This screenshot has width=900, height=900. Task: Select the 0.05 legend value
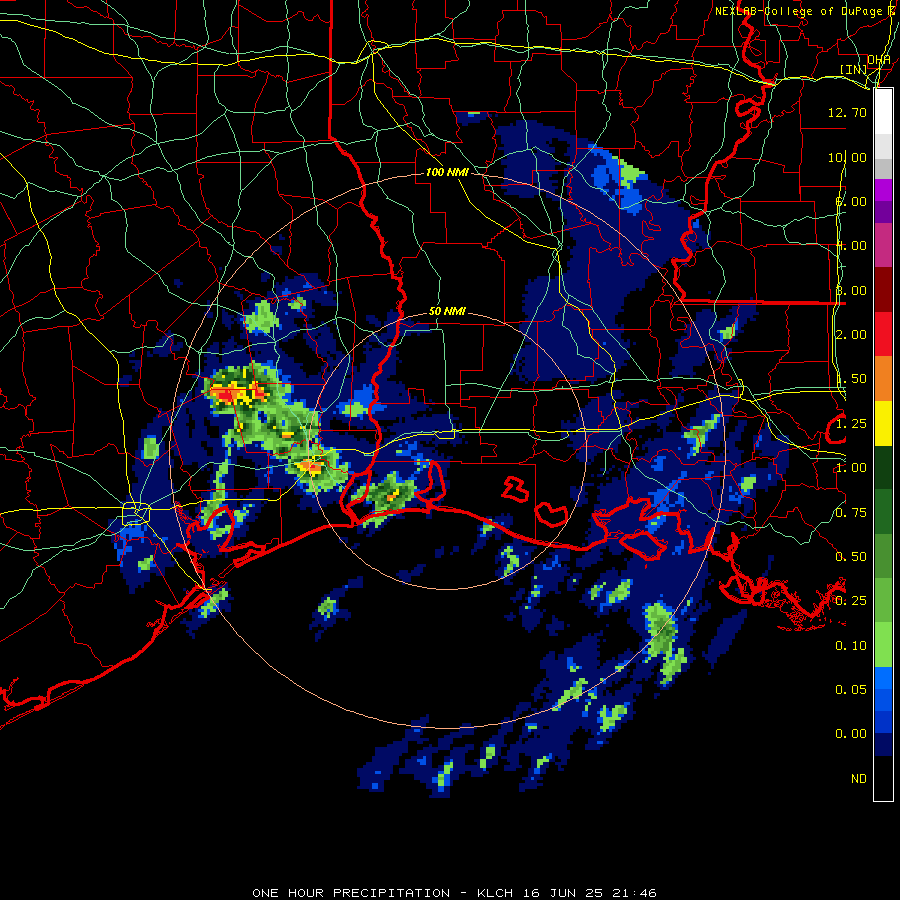click(x=851, y=690)
